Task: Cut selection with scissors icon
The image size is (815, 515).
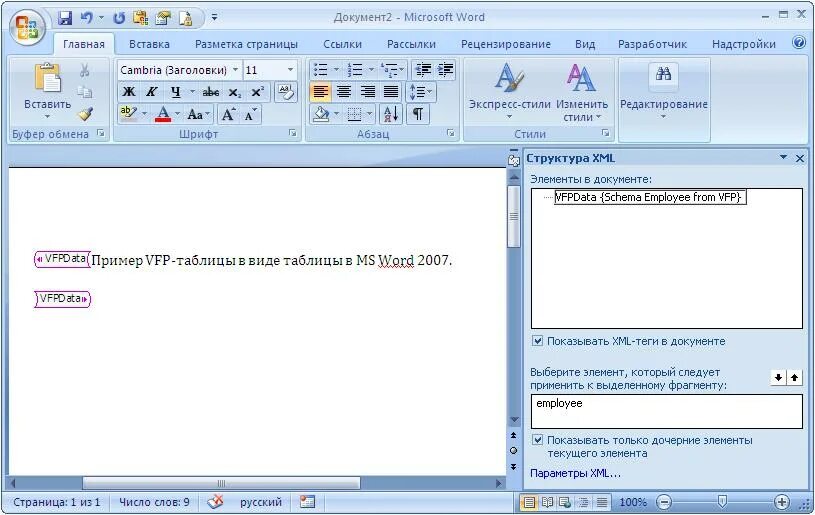Action: point(85,70)
